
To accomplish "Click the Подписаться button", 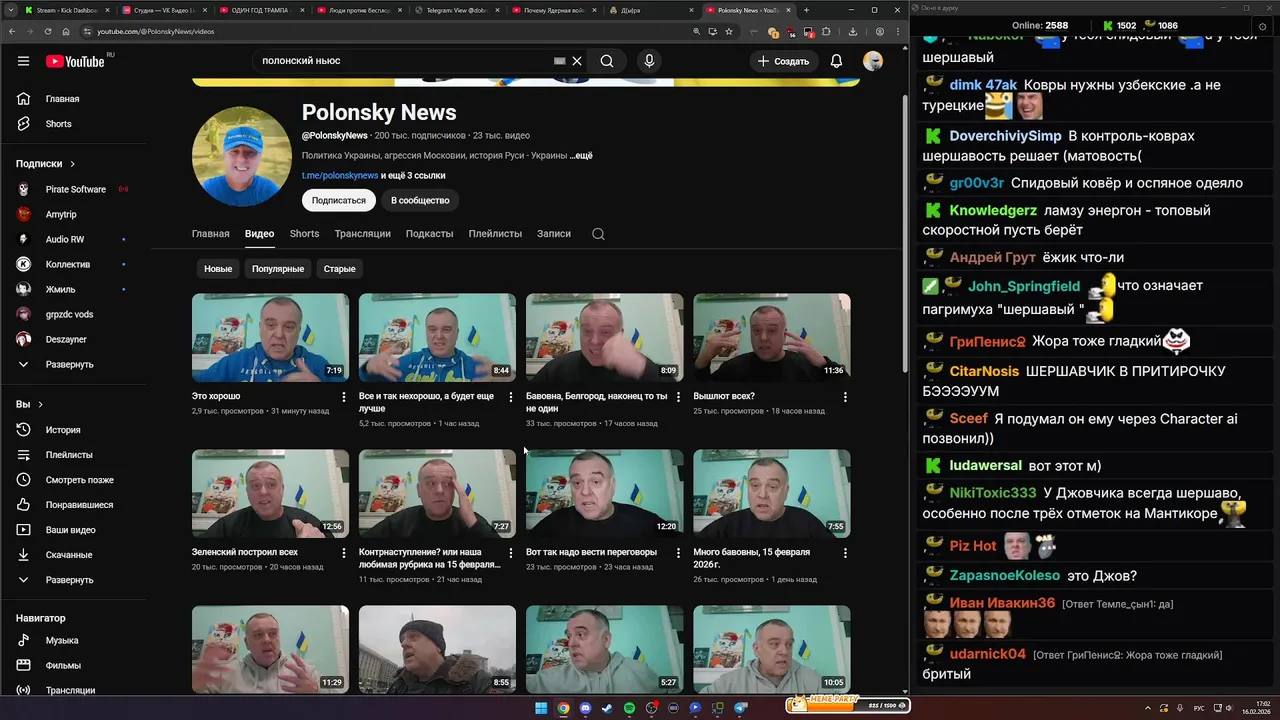I will point(338,200).
